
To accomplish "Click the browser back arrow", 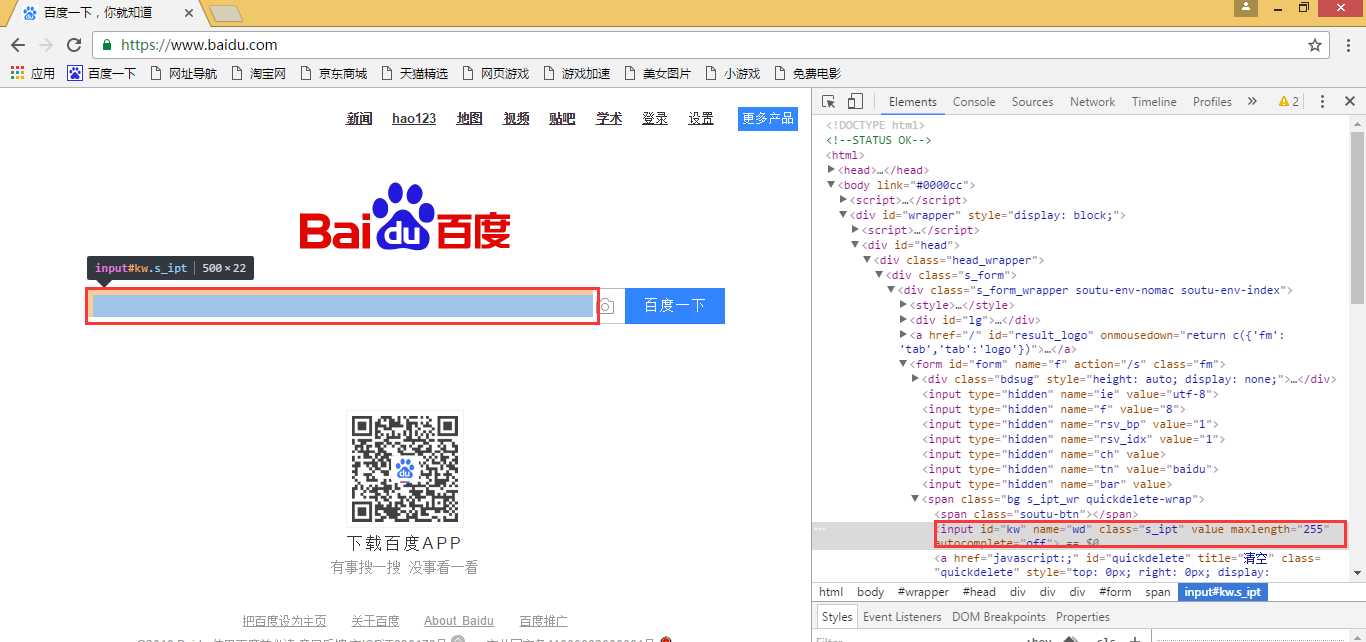I will pyautogui.click(x=17, y=45).
